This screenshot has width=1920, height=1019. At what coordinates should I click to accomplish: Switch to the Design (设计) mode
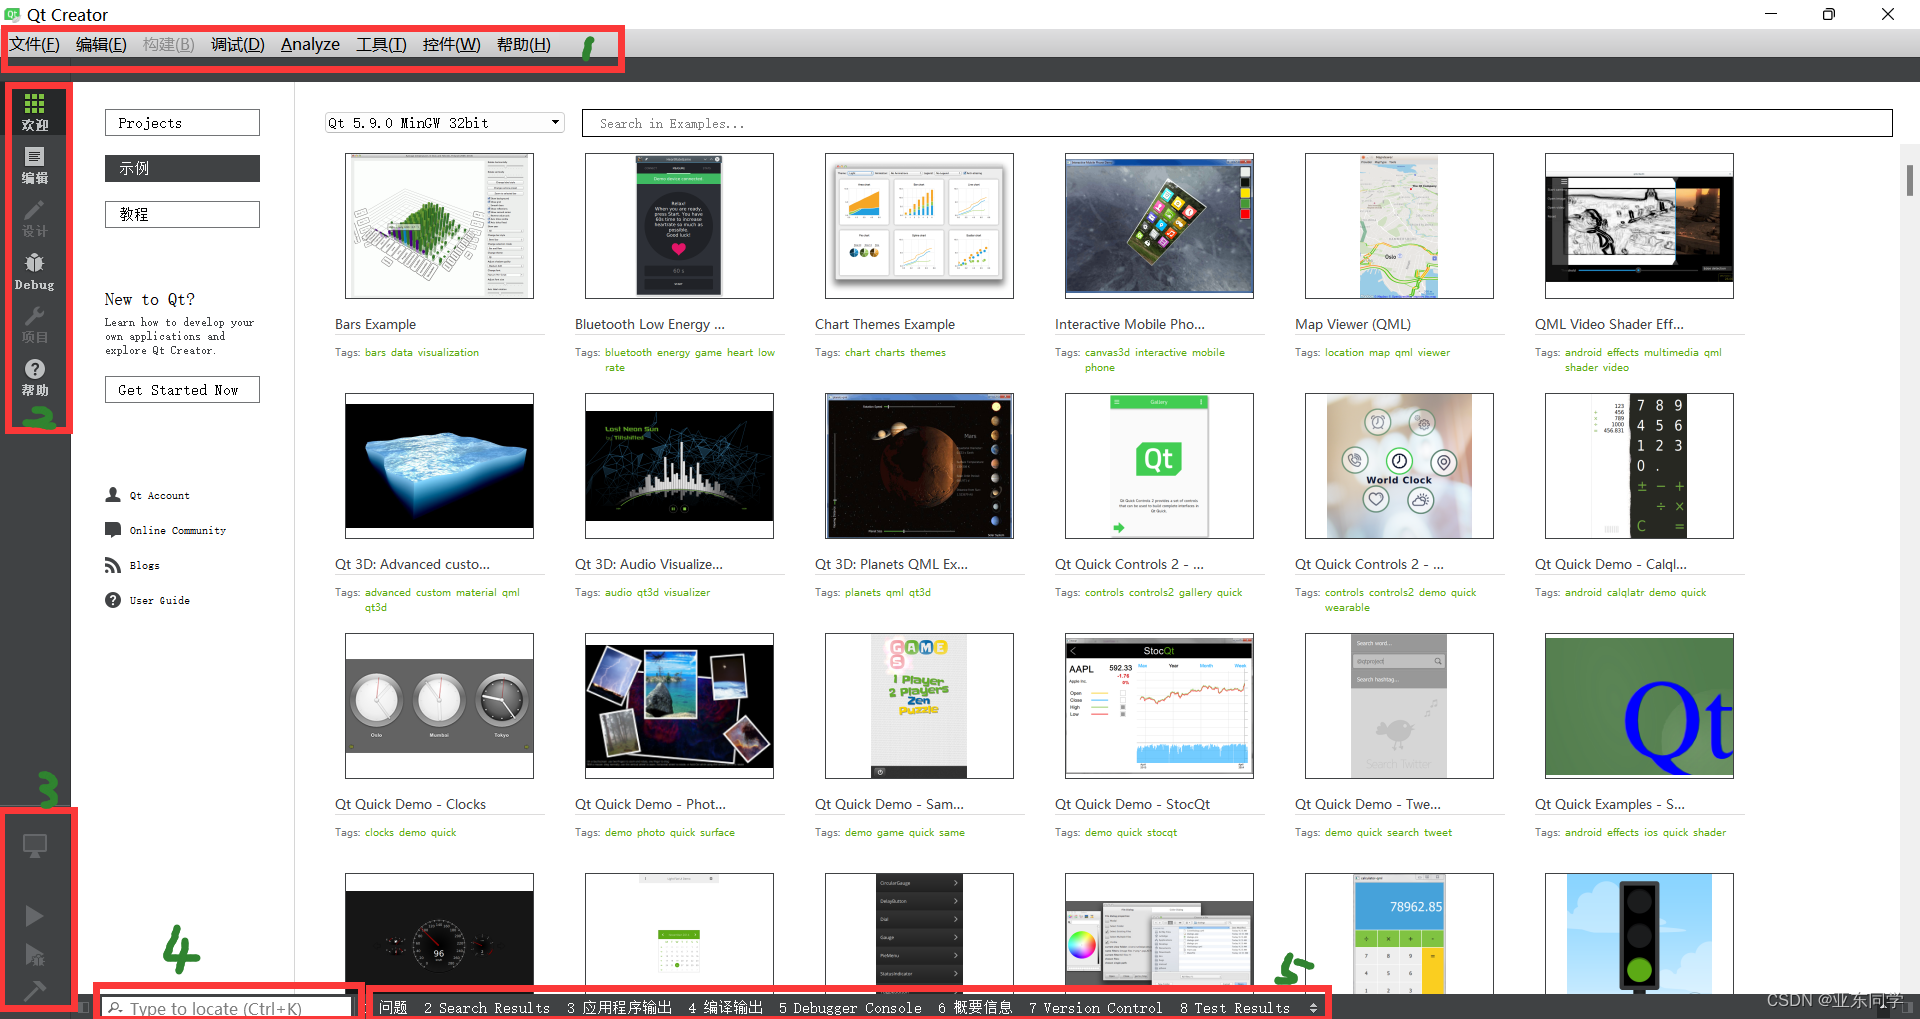point(35,218)
